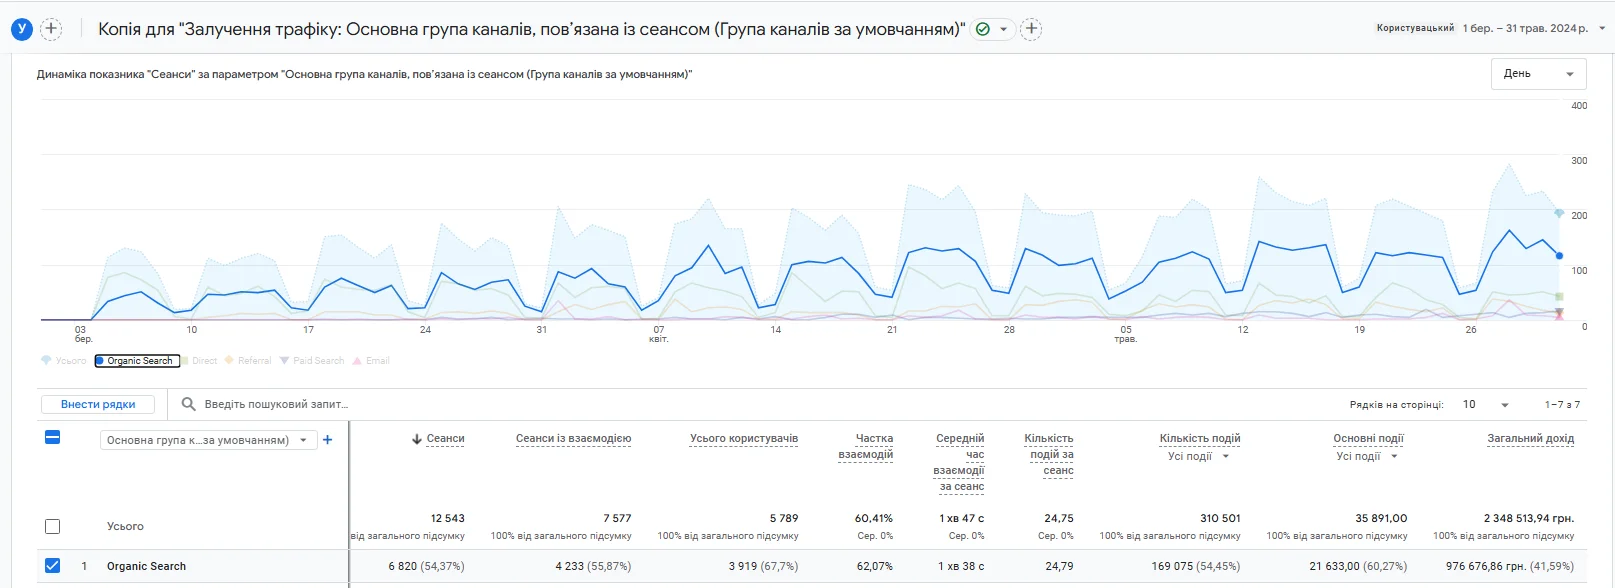Uncheck the Organic Search row checkbox
1615x588 pixels.
click(x=53, y=566)
